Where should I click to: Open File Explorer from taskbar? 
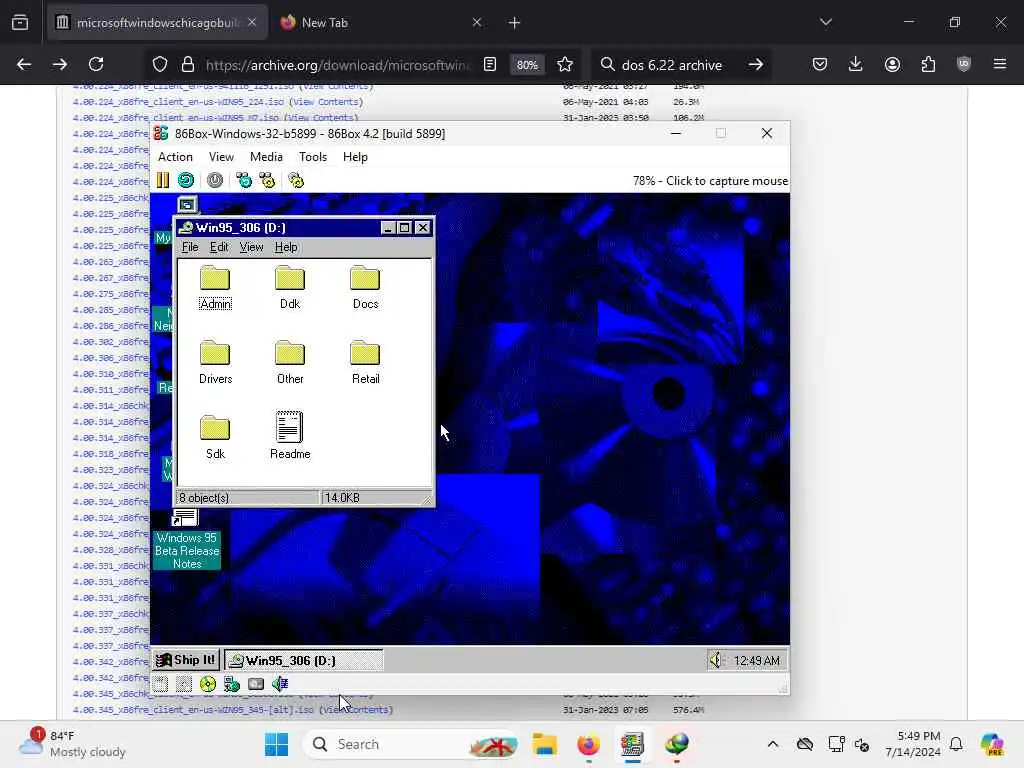(x=544, y=744)
